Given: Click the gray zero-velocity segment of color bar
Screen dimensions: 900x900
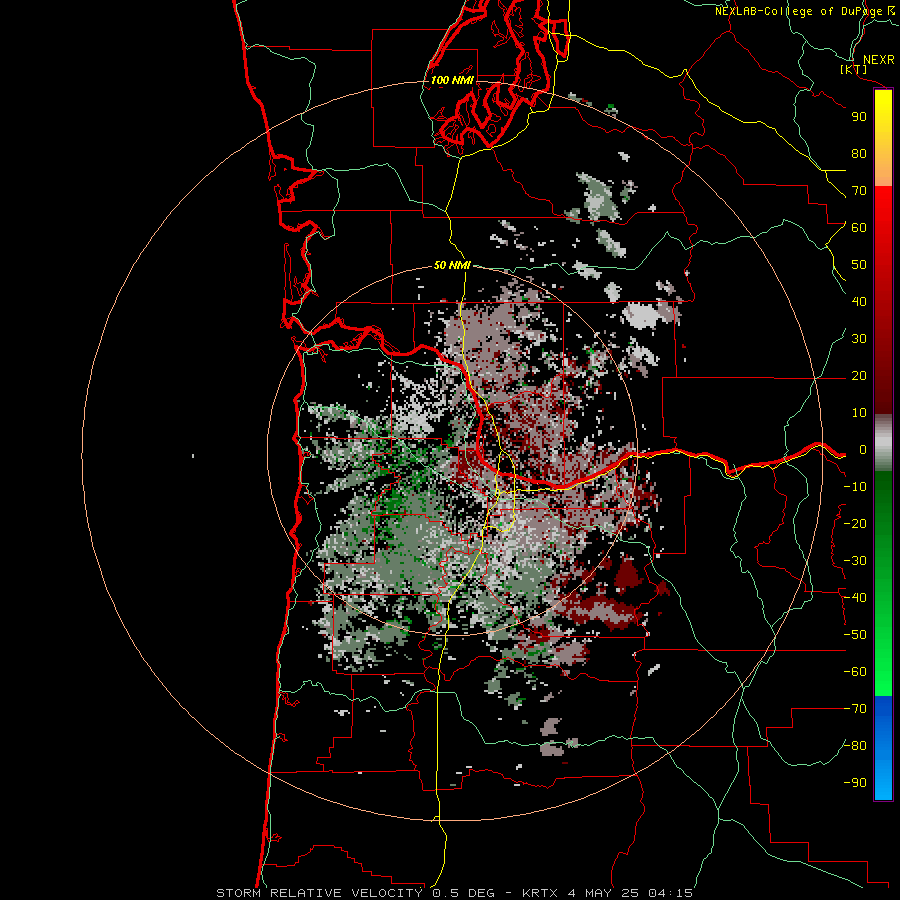Looking at the screenshot, I should tap(883, 443).
